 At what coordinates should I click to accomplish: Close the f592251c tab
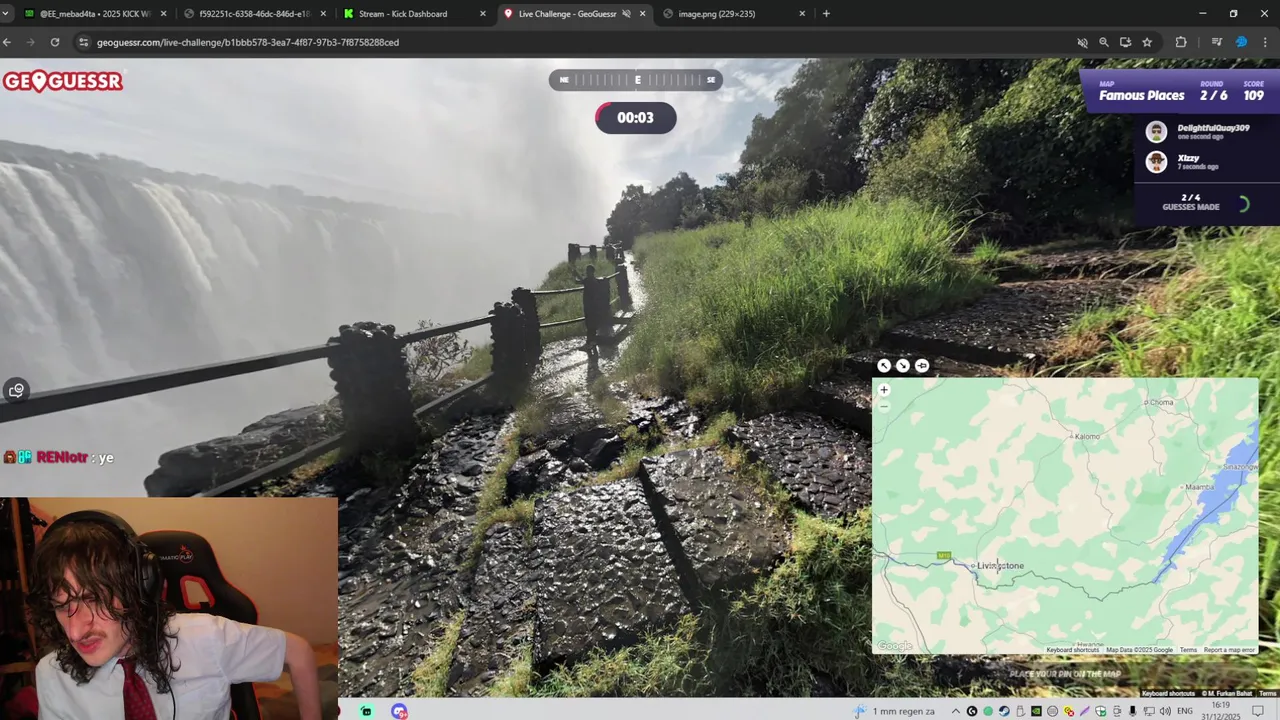pyautogui.click(x=323, y=14)
